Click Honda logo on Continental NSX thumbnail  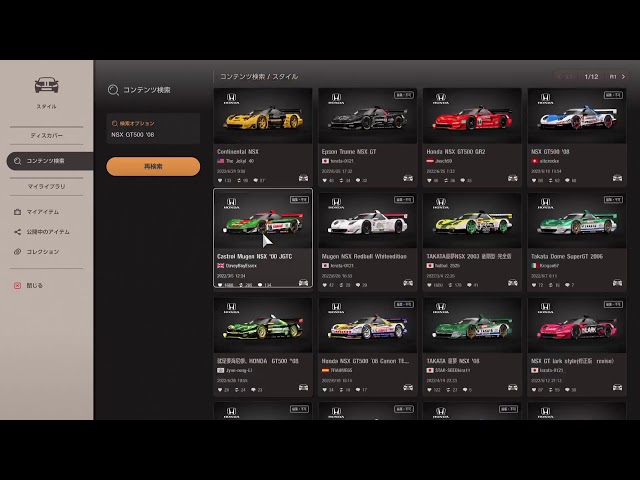231,99
